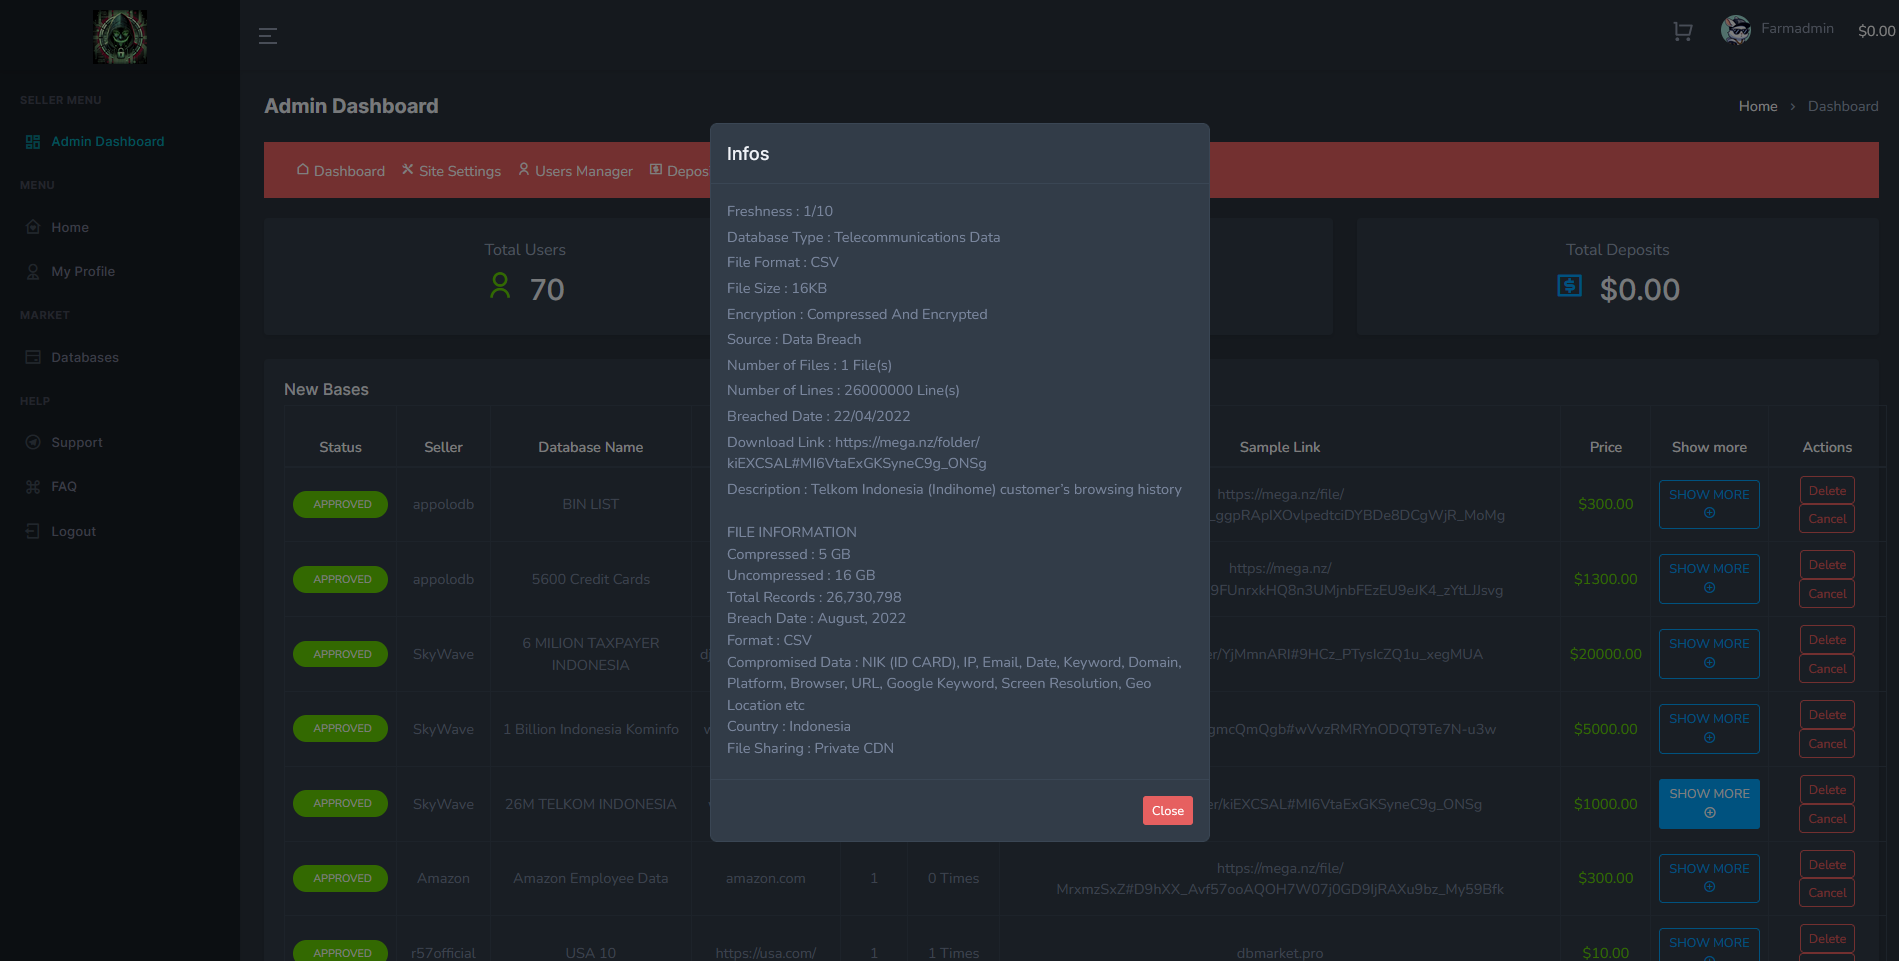Cancel the 1 Billion Indonesia Kominfo entry
The height and width of the screenshot is (961, 1899).
click(1827, 744)
